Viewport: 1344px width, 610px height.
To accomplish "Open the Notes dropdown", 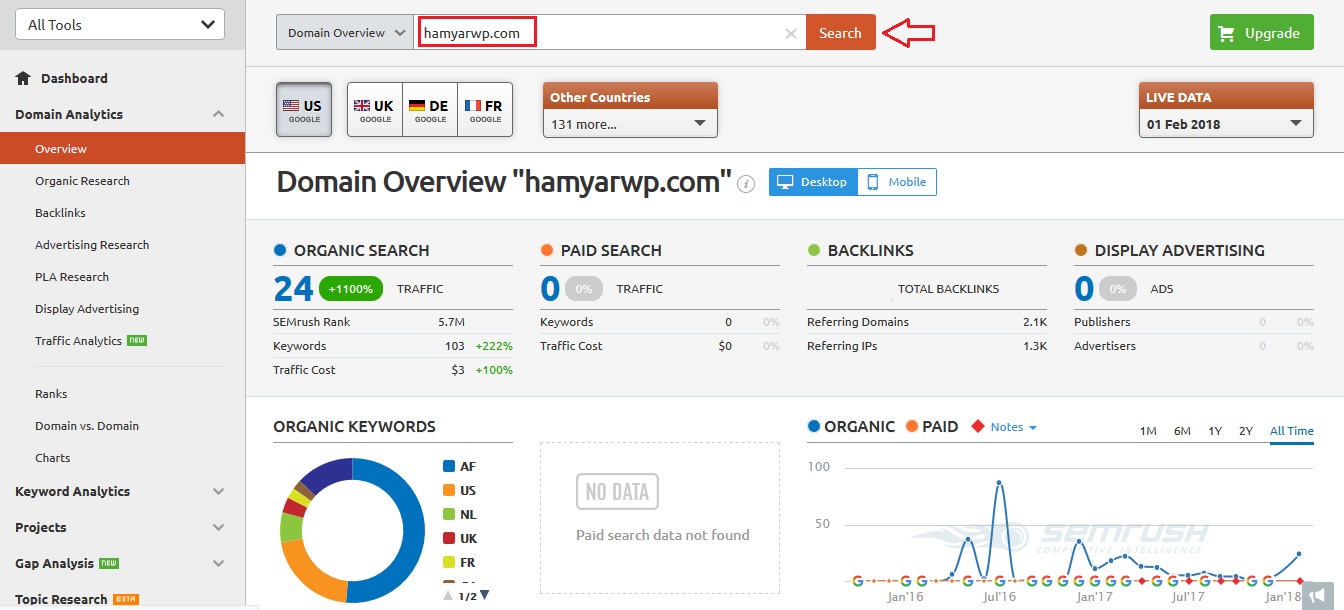I will [x=1014, y=427].
